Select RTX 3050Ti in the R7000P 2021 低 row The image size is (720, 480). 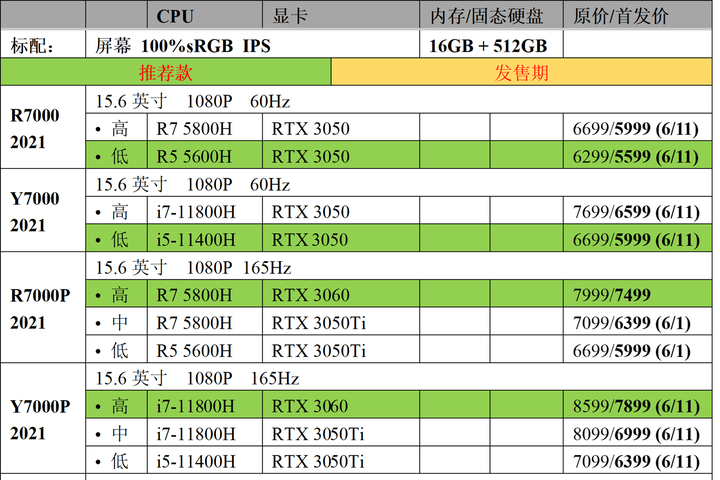319,351
